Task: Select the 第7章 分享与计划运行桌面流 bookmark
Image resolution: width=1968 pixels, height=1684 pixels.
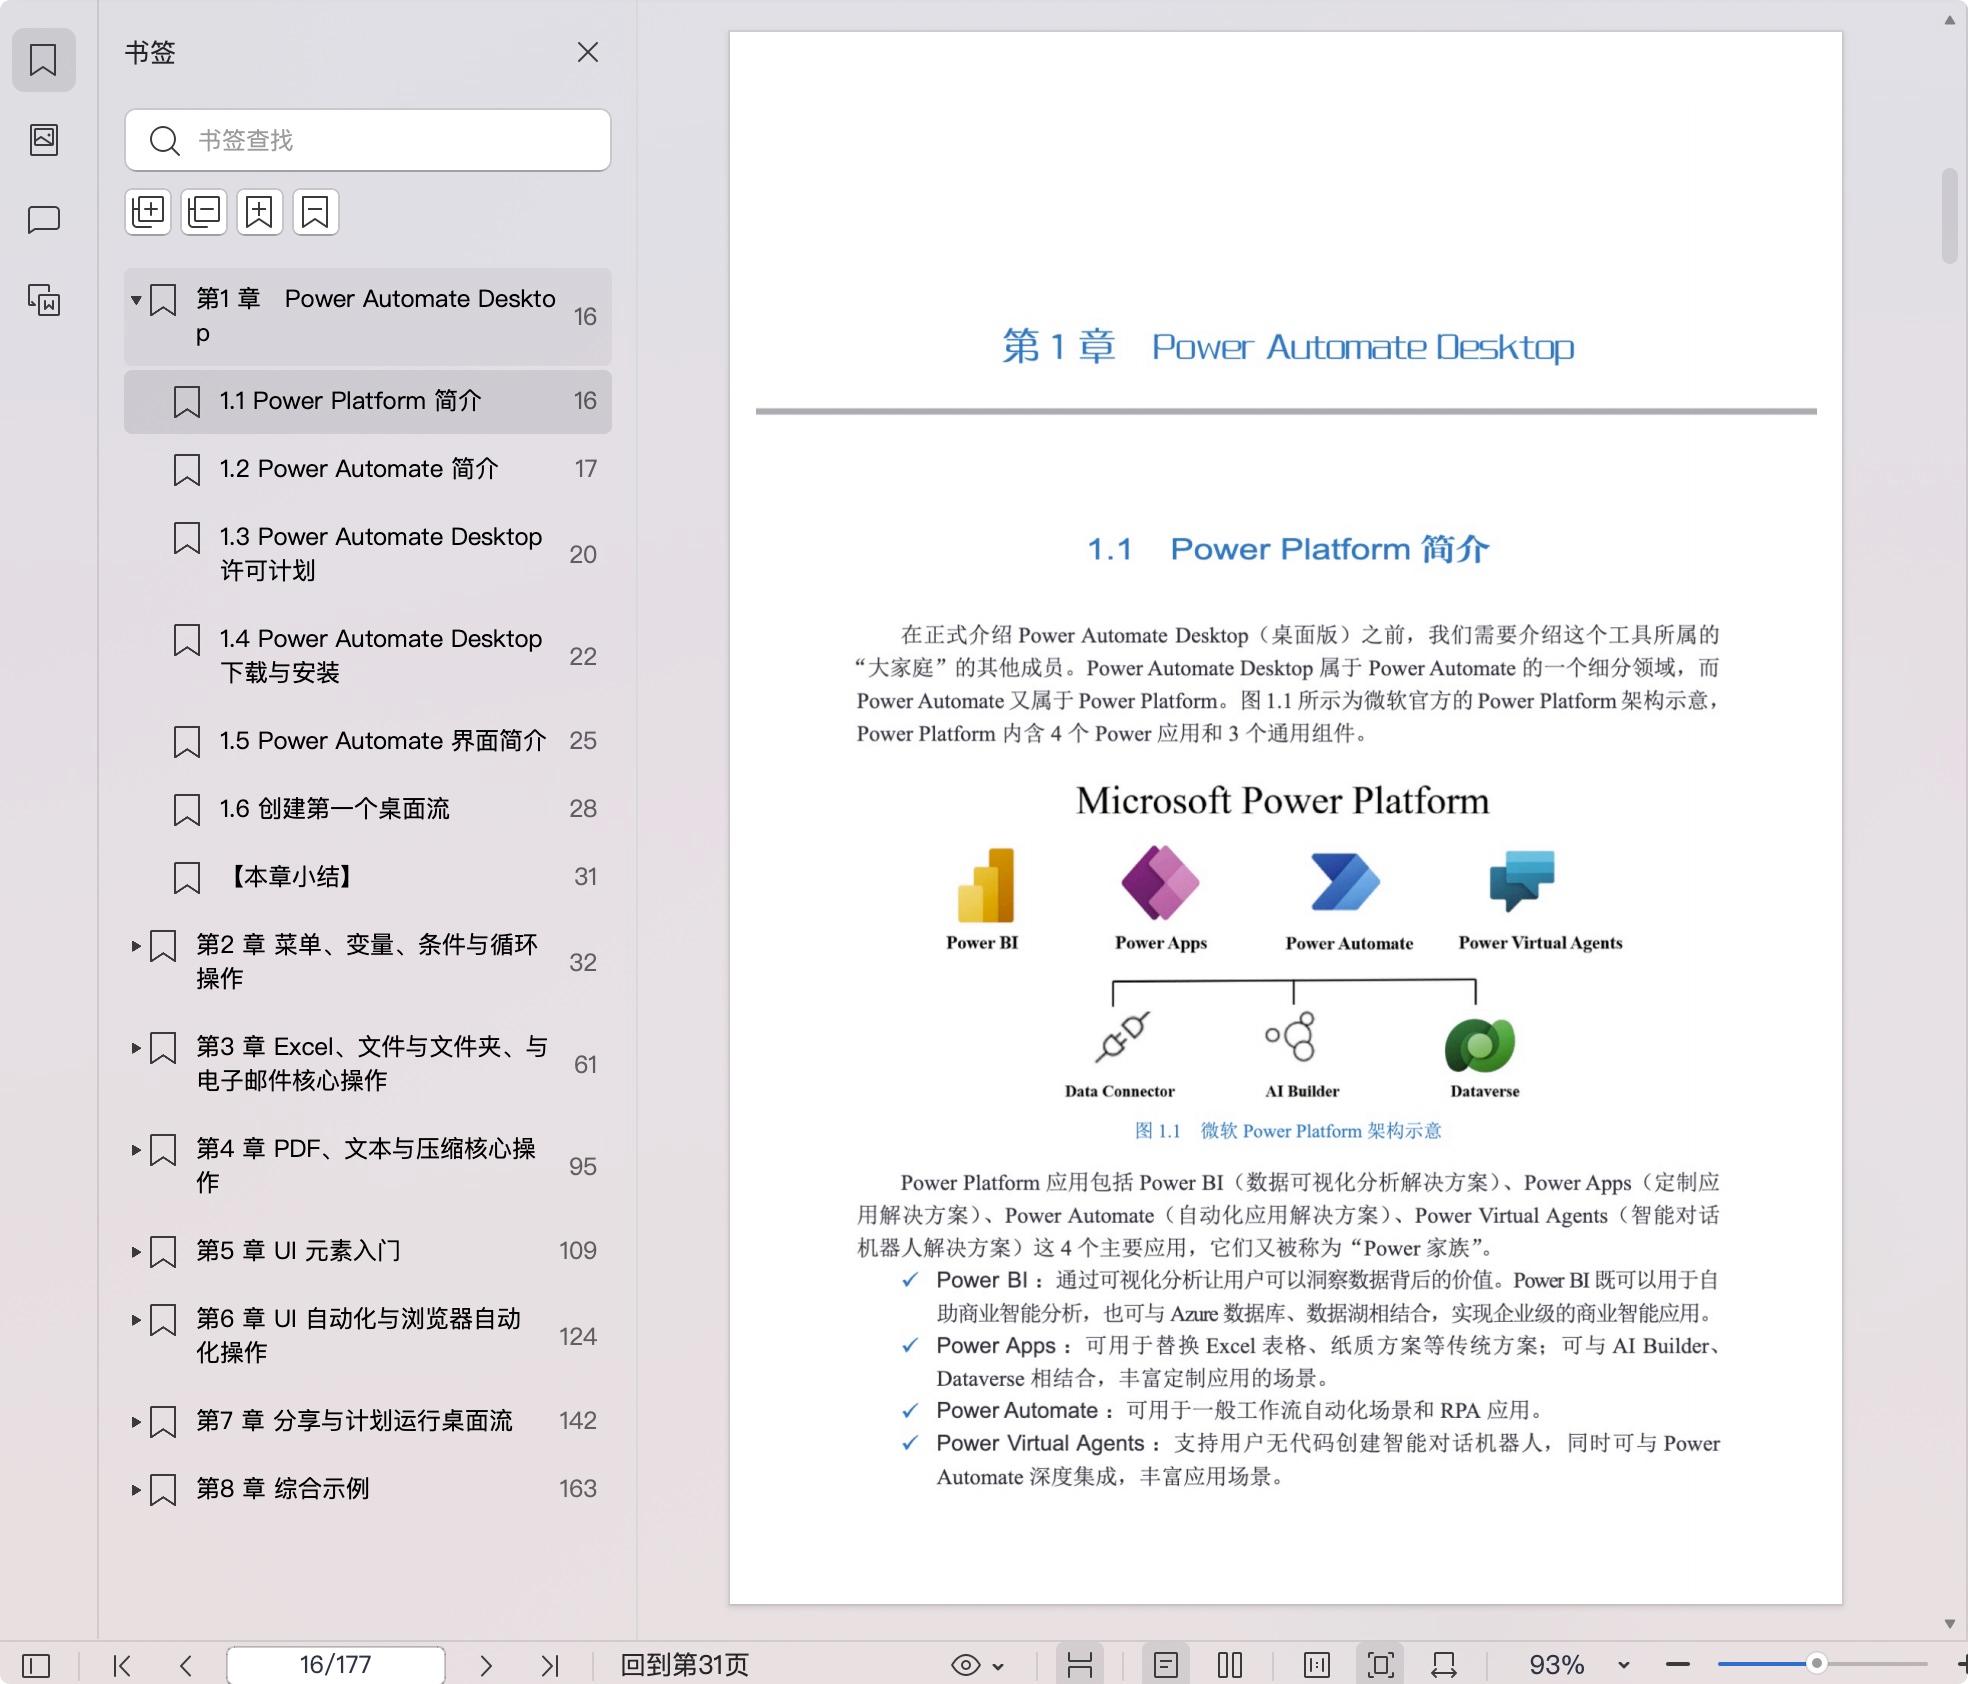Action: pos(368,1421)
